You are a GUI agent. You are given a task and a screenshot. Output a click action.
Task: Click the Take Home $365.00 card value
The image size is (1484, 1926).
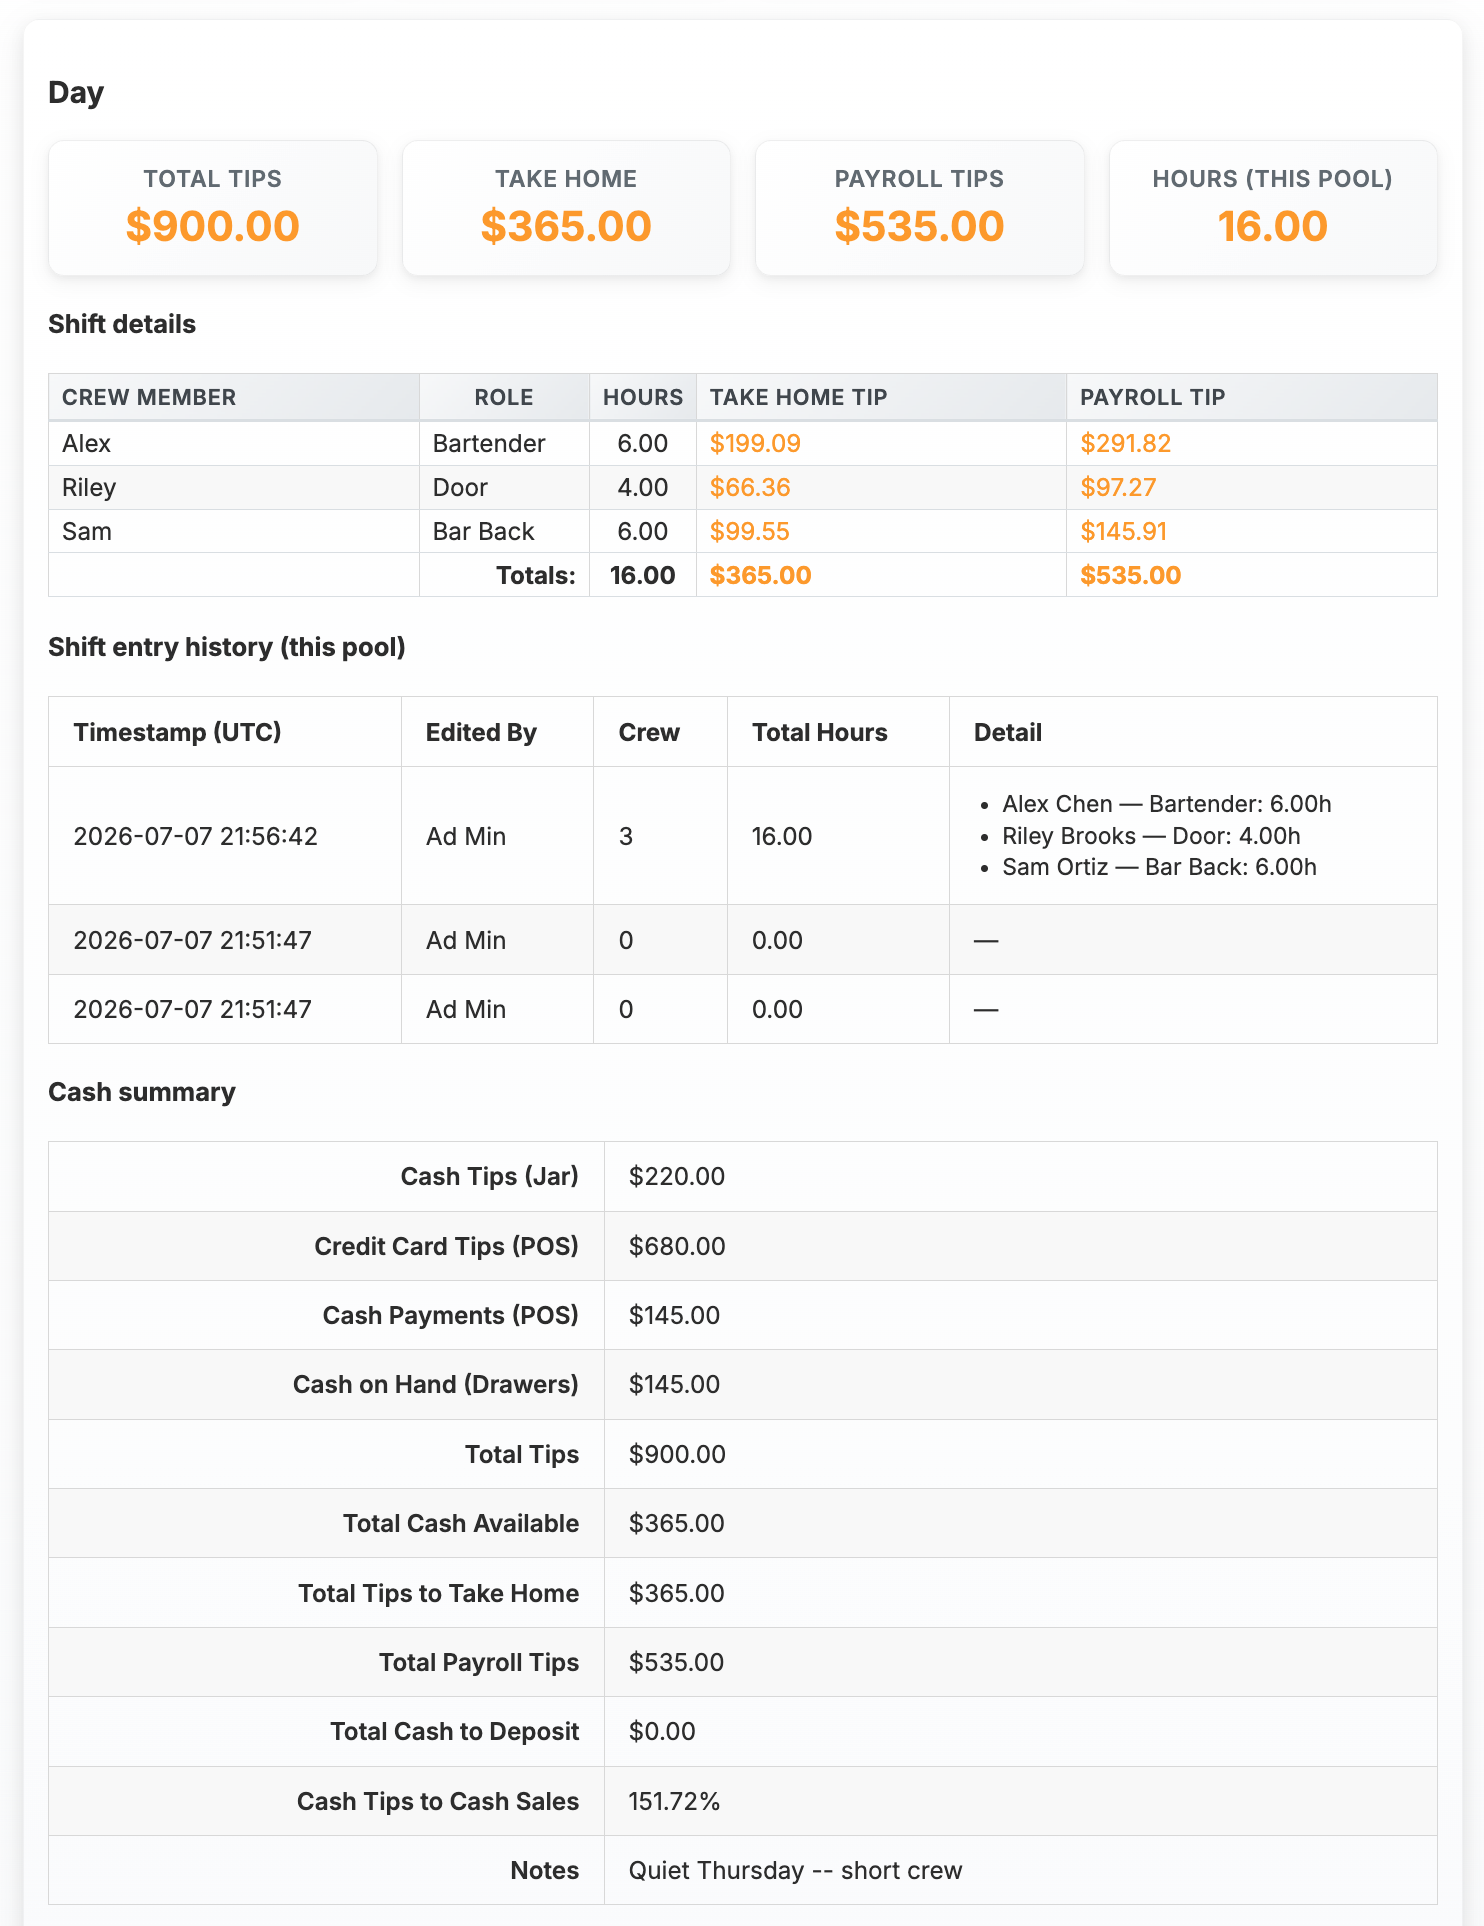coord(566,226)
